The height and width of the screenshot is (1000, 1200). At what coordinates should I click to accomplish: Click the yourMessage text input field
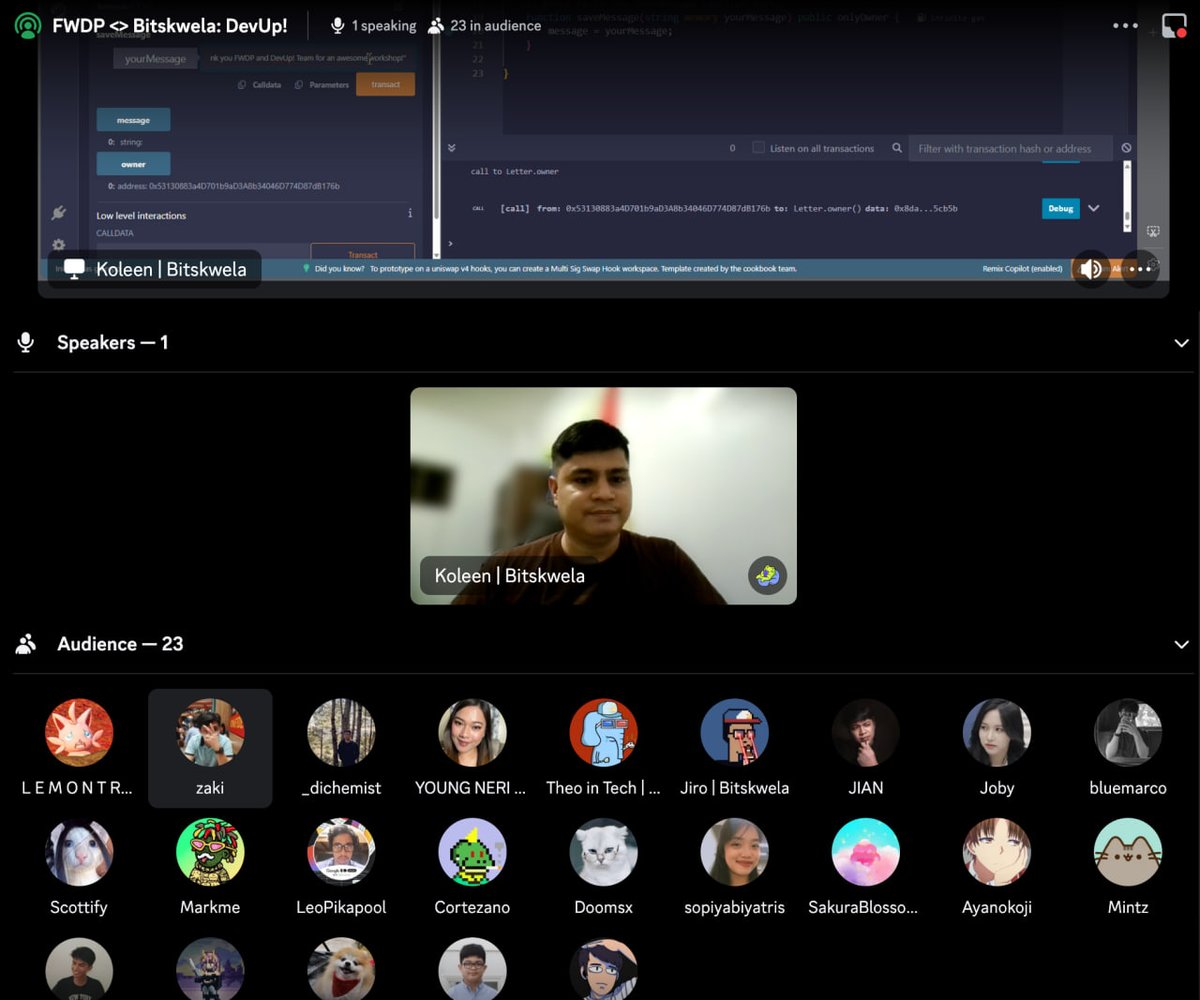click(x=308, y=59)
